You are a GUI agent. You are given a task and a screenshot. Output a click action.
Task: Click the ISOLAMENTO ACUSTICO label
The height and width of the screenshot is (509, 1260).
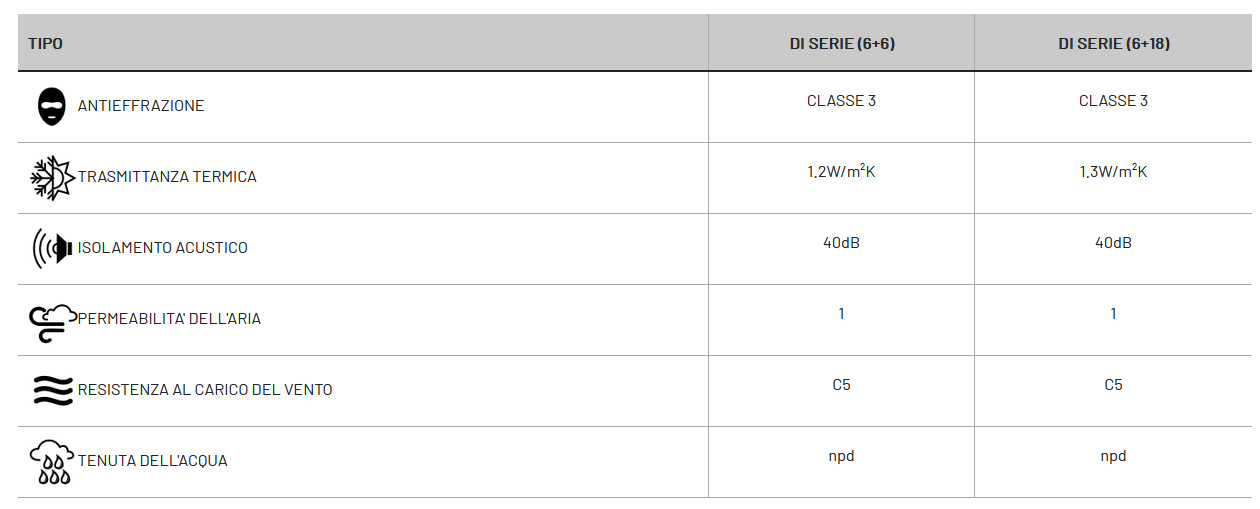(163, 248)
